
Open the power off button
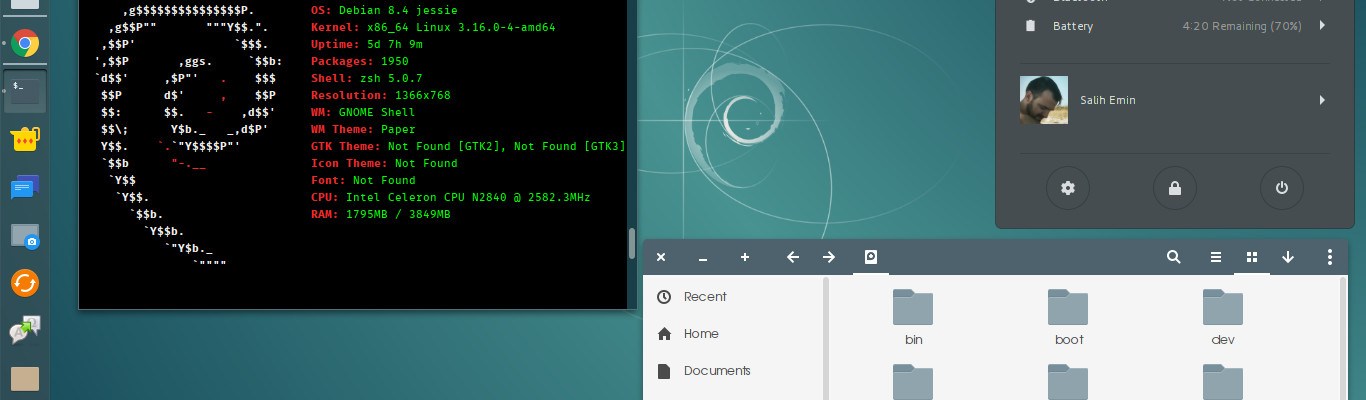[1281, 188]
